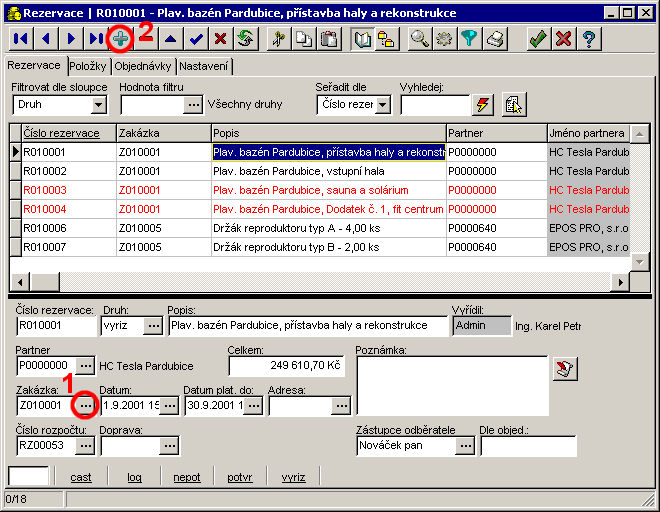Image resolution: width=660 pixels, height=512 pixels.
Task: Open the Filtrovat dle sloupce dropdown
Action: [x=99, y=105]
